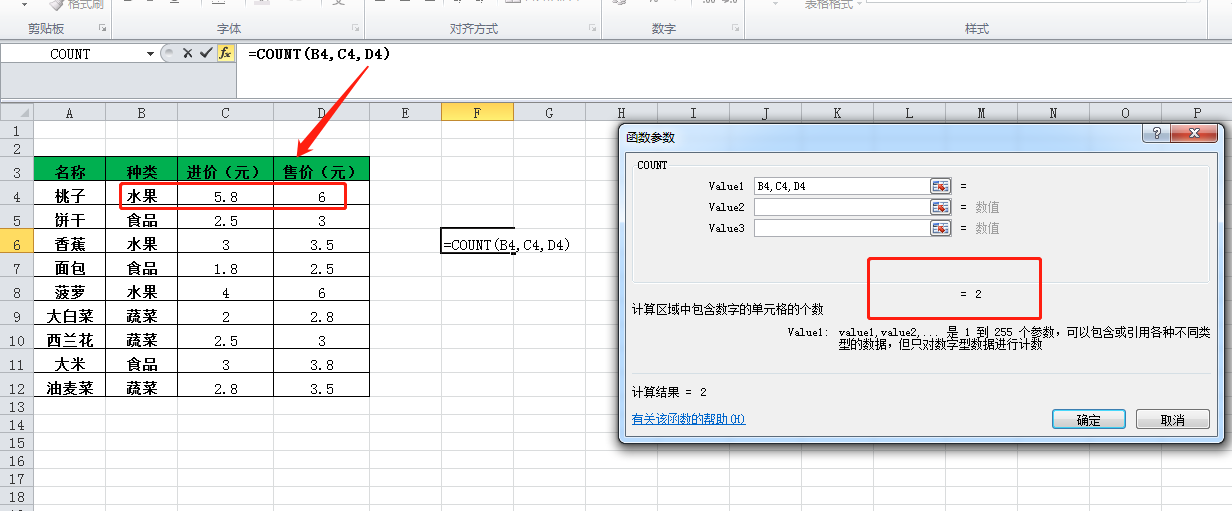Open the Name Box dropdown arrow
This screenshot has height=511, width=1232.
click(x=150, y=54)
